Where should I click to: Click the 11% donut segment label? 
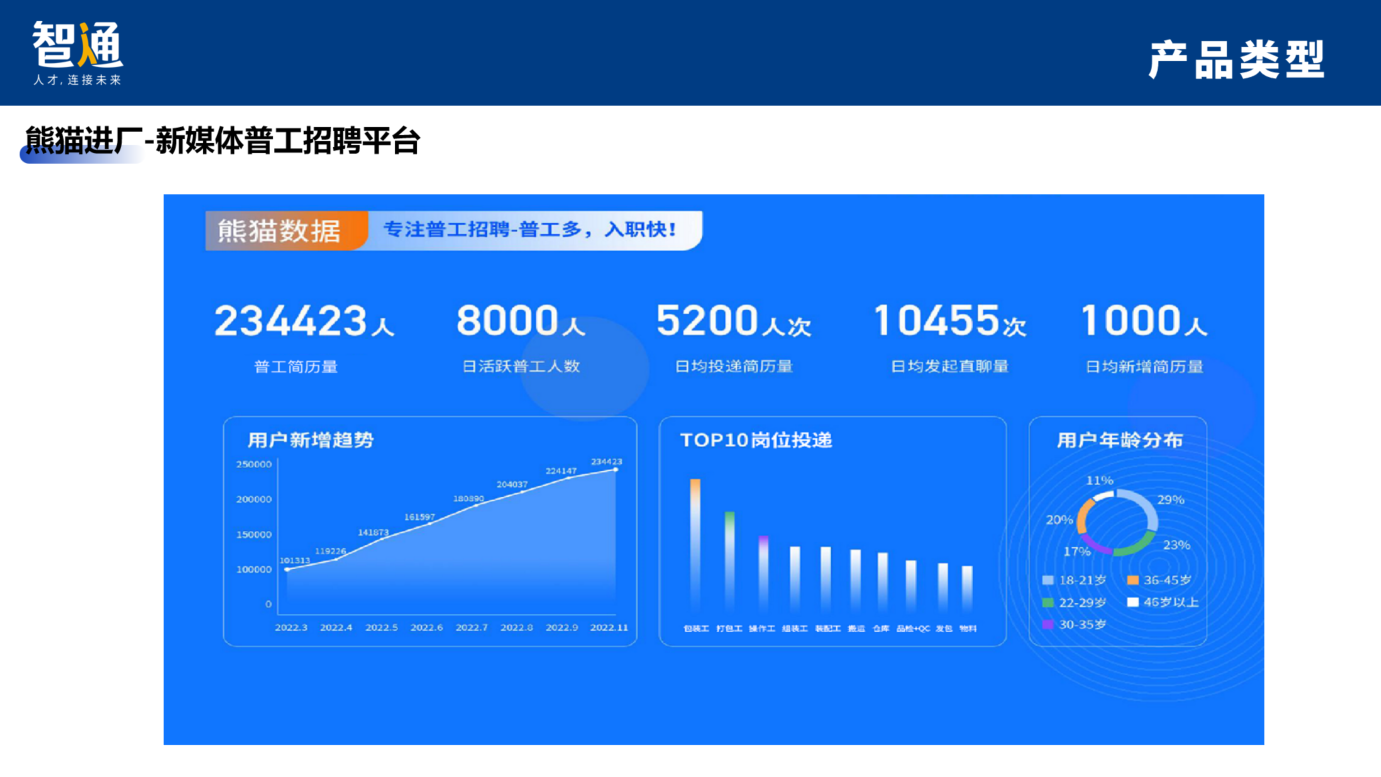[1100, 481]
